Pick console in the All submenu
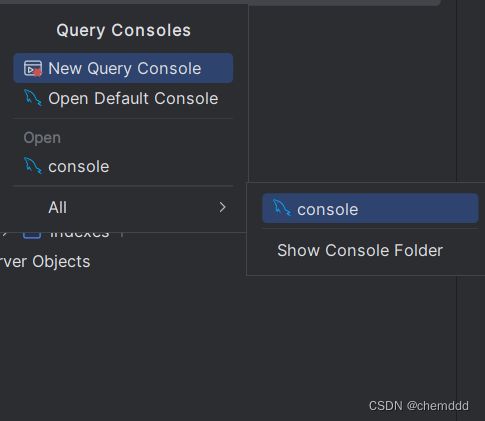485x421 pixels. coord(370,208)
